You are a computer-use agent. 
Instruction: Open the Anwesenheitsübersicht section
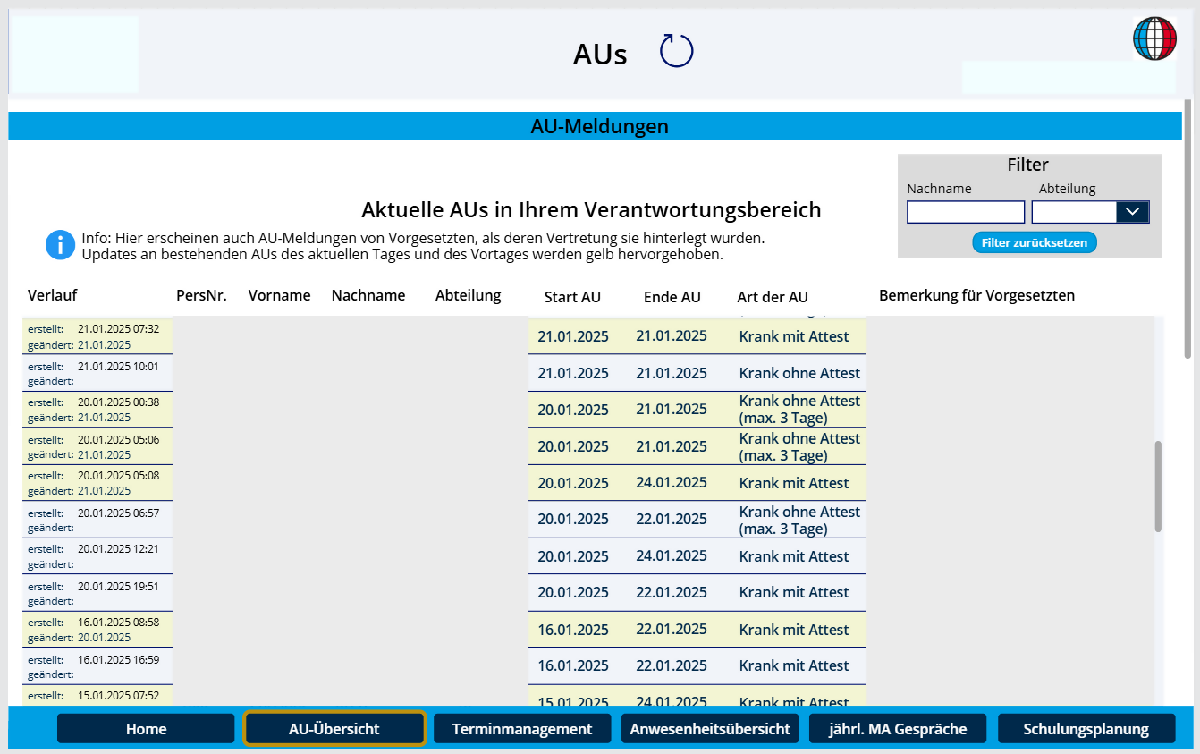710,729
